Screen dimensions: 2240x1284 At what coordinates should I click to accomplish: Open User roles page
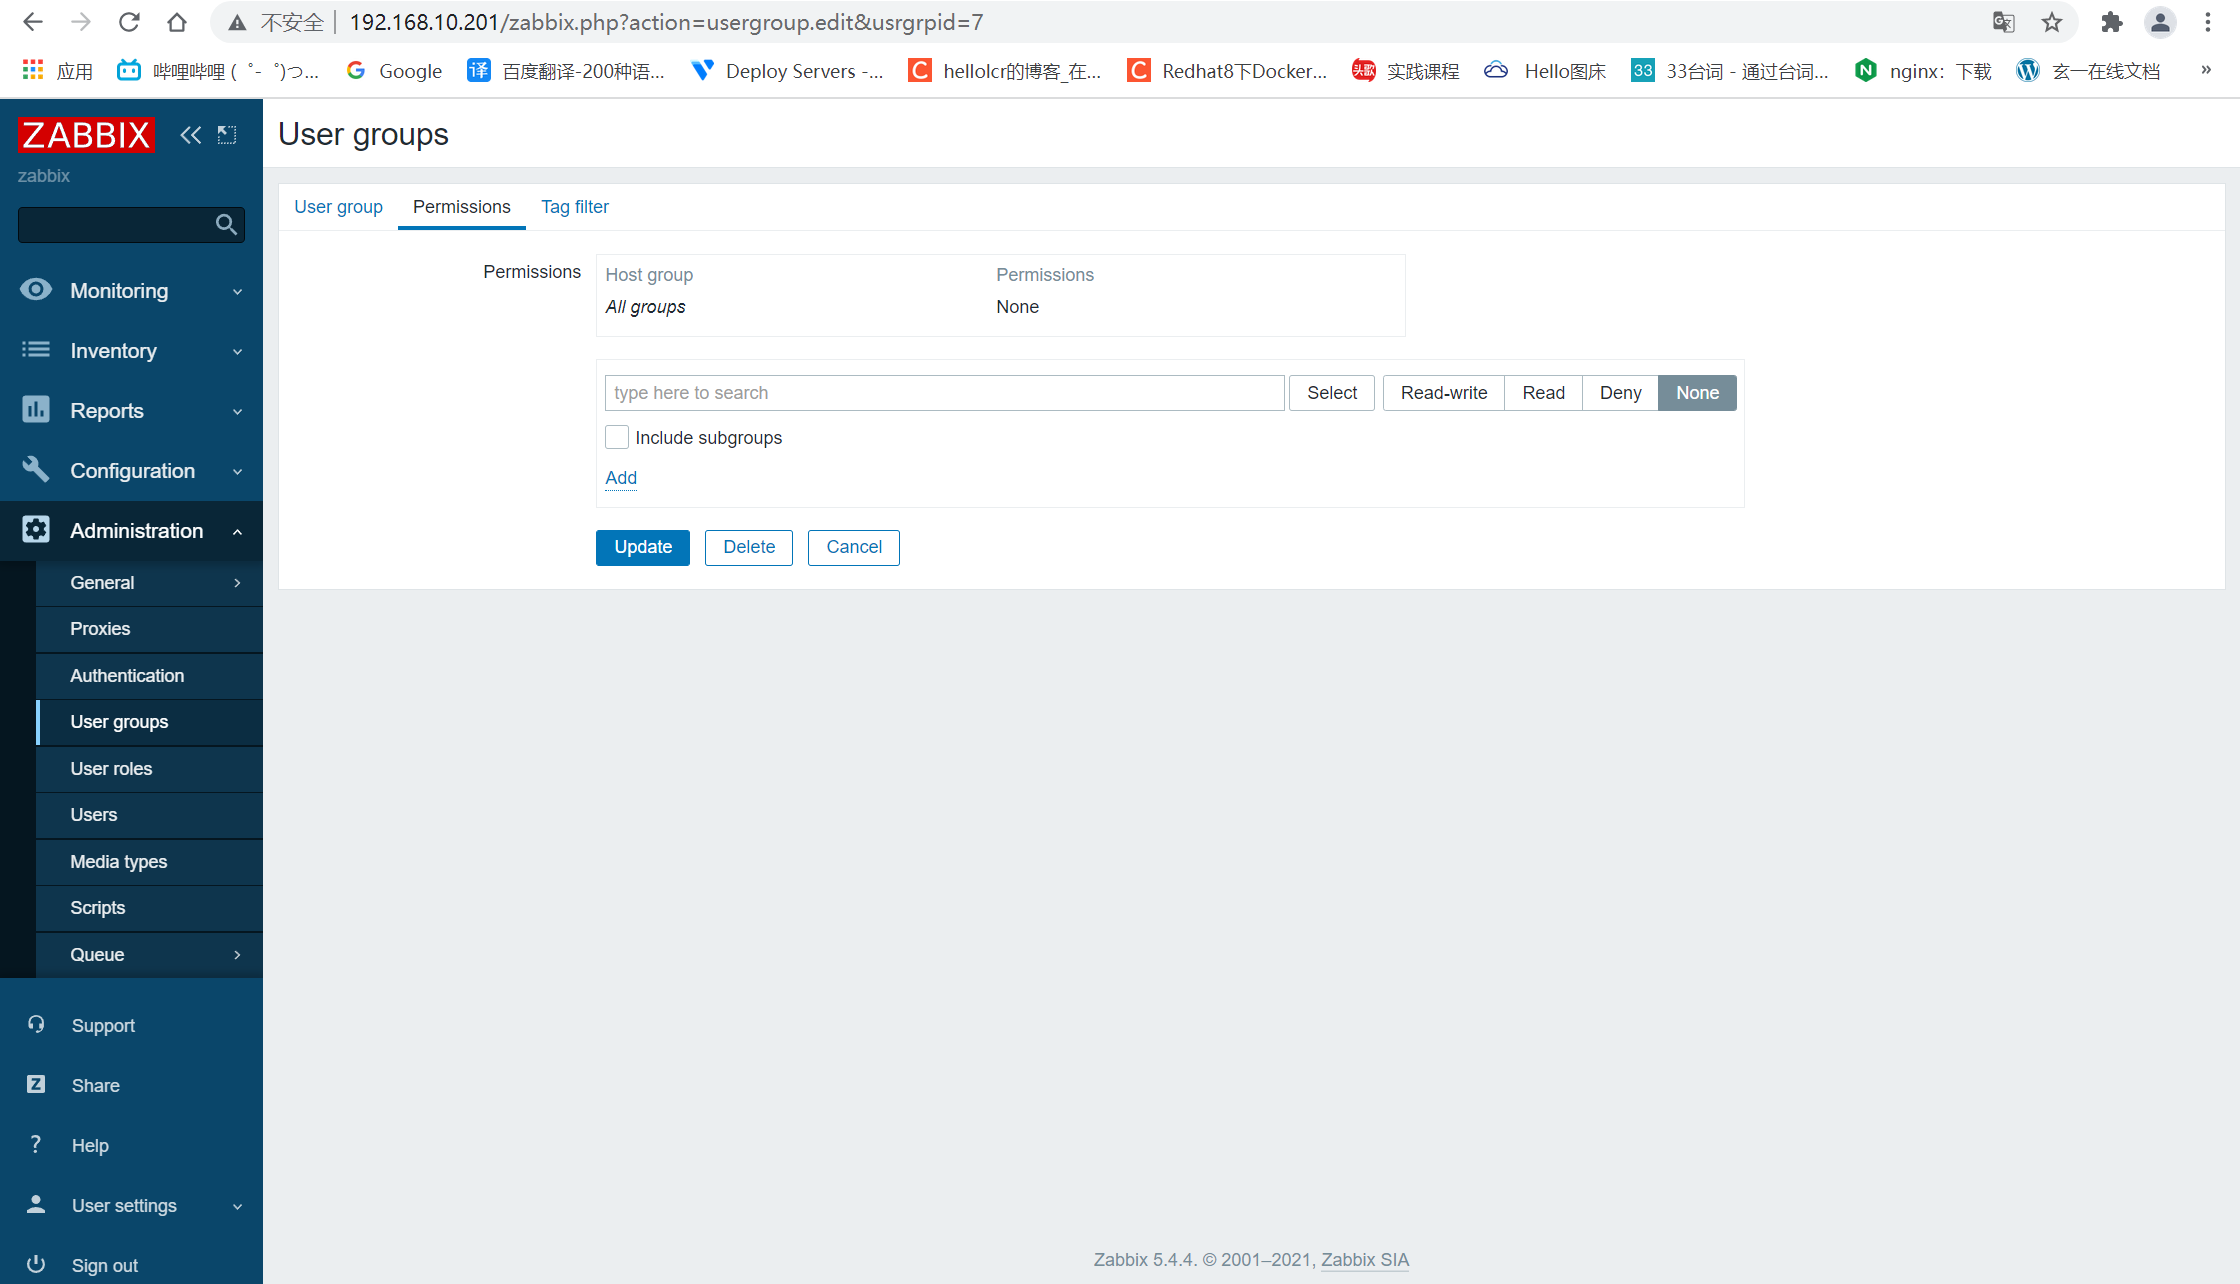[x=150, y=769]
